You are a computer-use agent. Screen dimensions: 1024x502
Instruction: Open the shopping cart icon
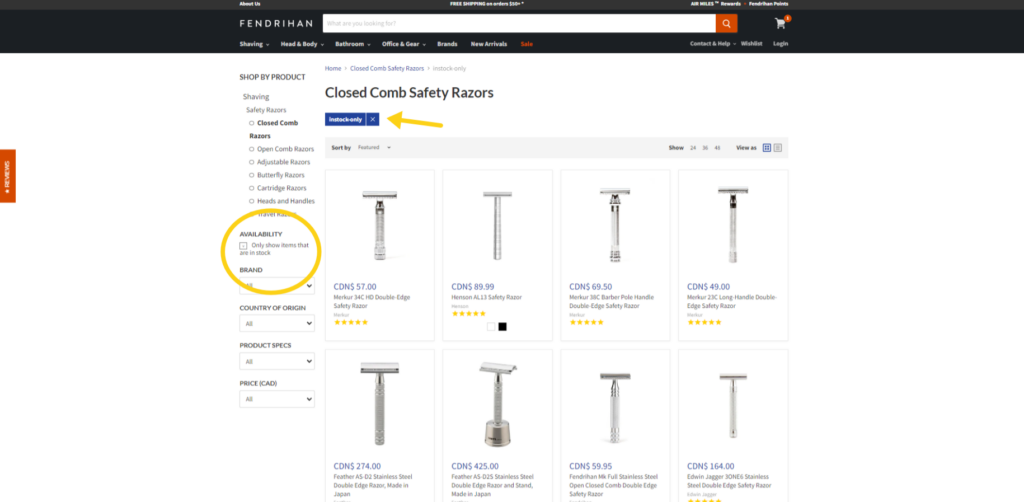(x=780, y=24)
